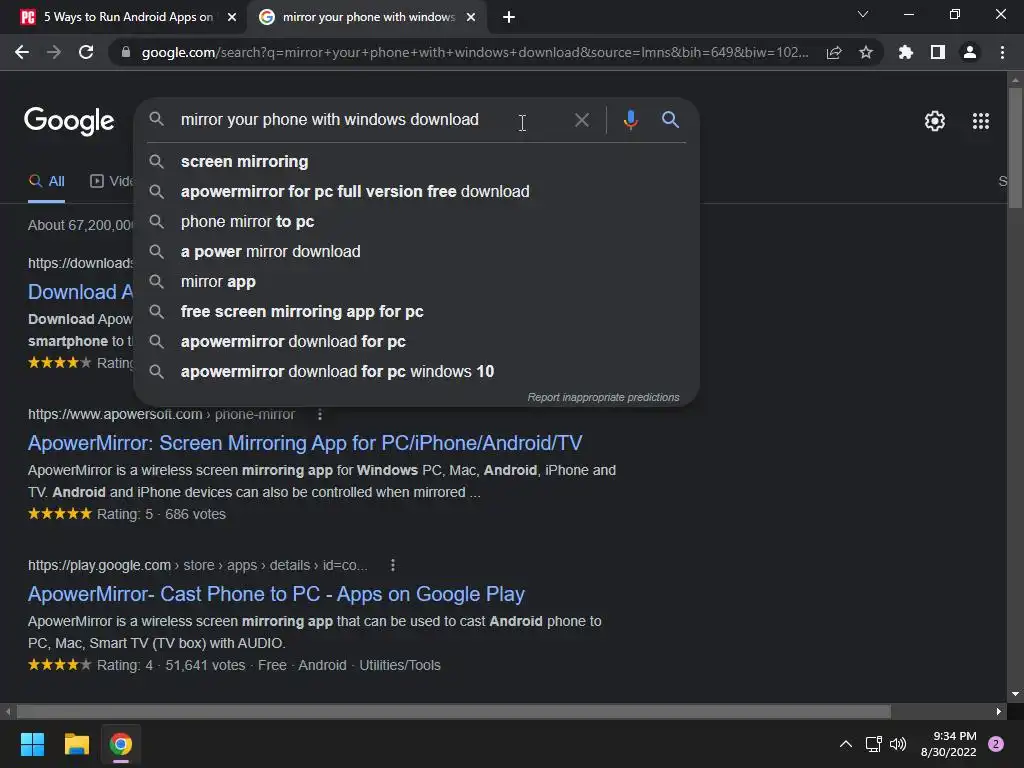Share this page from the address bar
The height and width of the screenshot is (768, 1024).
tap(834, 52)
